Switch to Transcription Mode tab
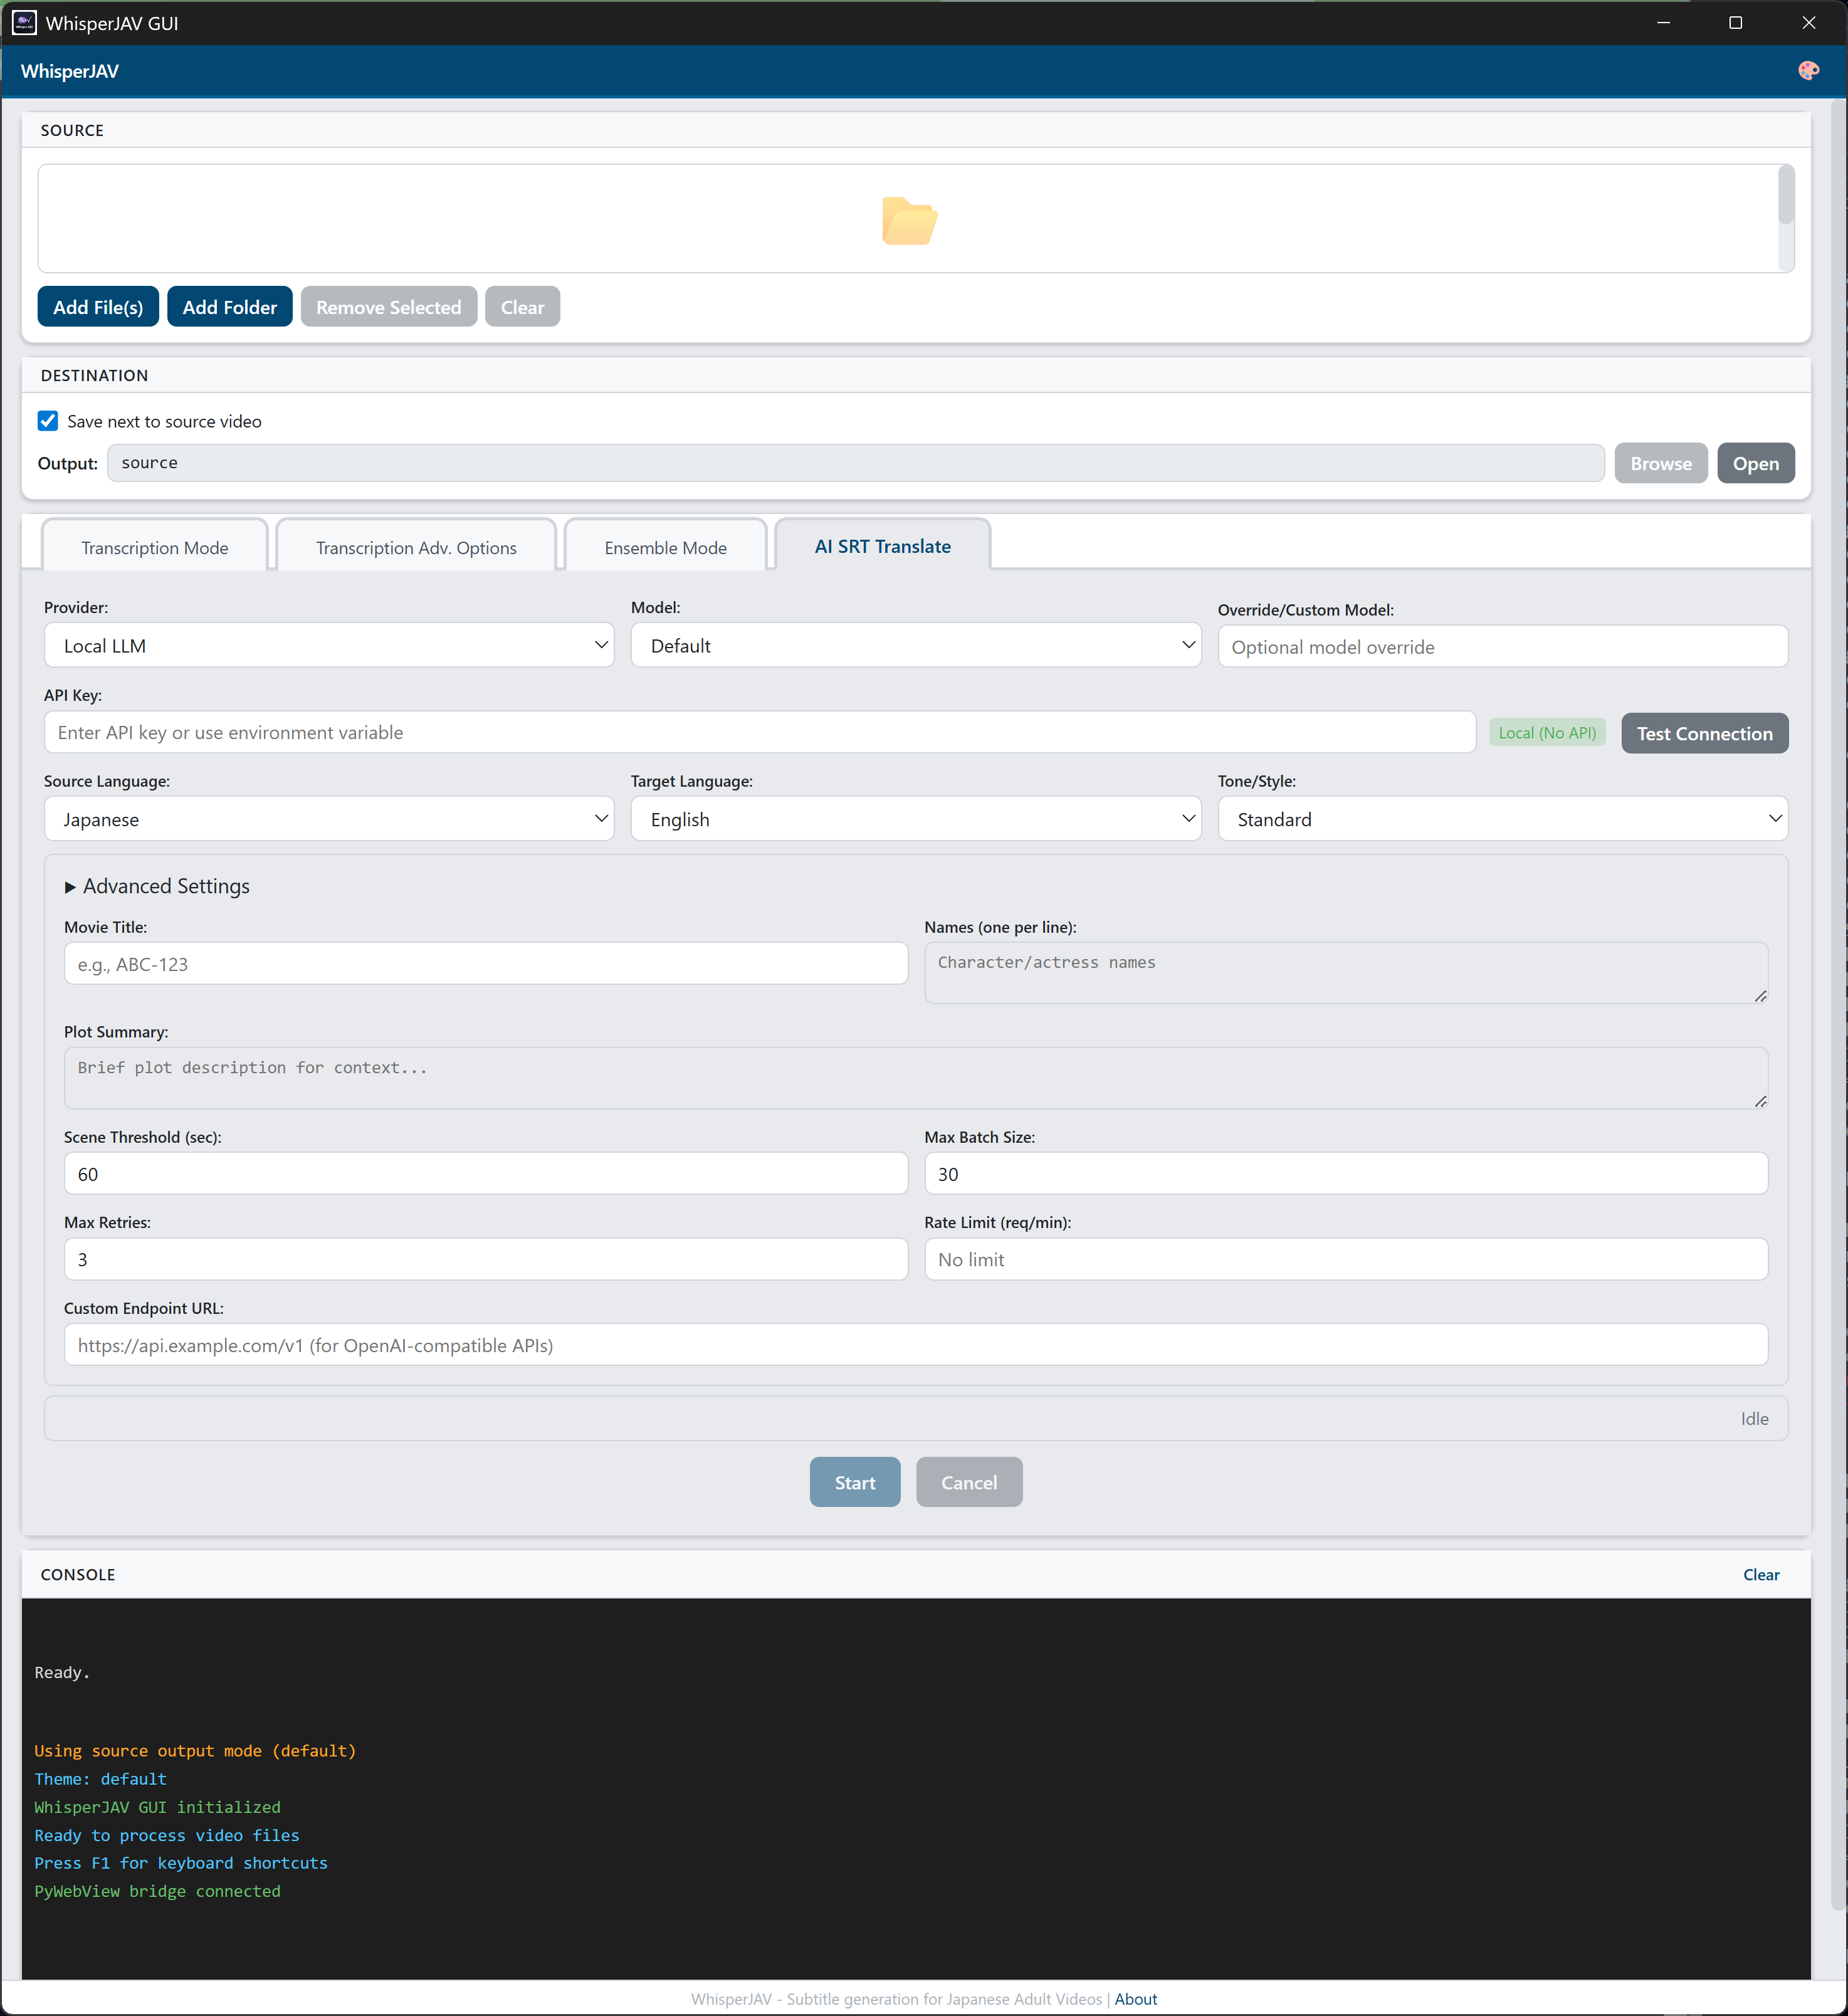 pos(155,548)
